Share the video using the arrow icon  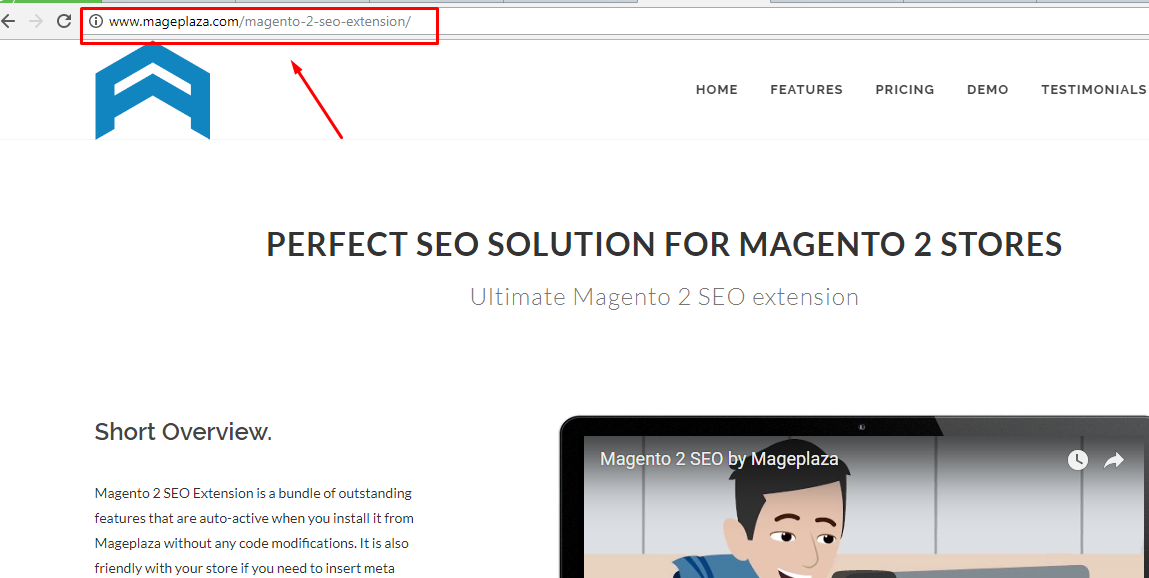click(1114, 460)
